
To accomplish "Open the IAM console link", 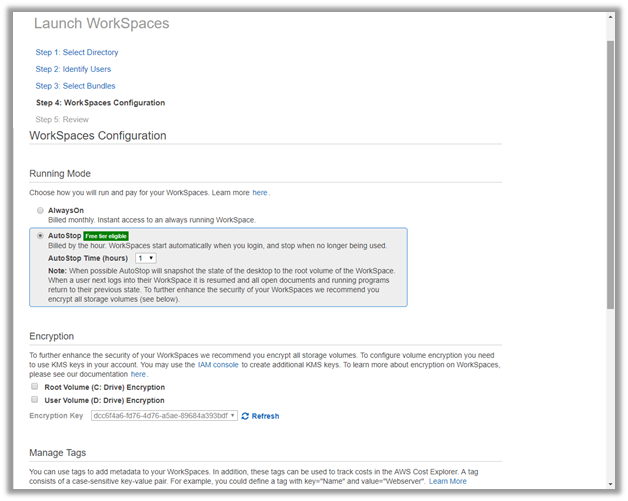I will pos(219,364).
